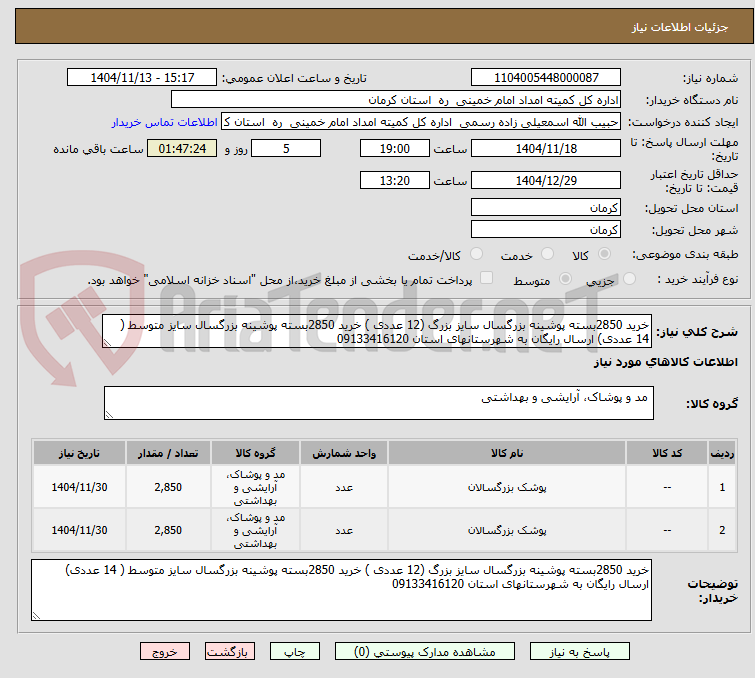Screen dimensions: 755x678
Task: Click the پاسخ به نیاز button
Action: point(579,652)
